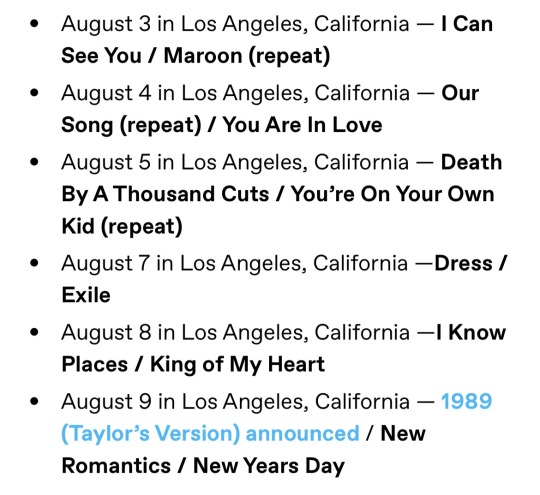Select the Death bold text on August 5 line
540x495 pixels.
(x=471, y=162)
